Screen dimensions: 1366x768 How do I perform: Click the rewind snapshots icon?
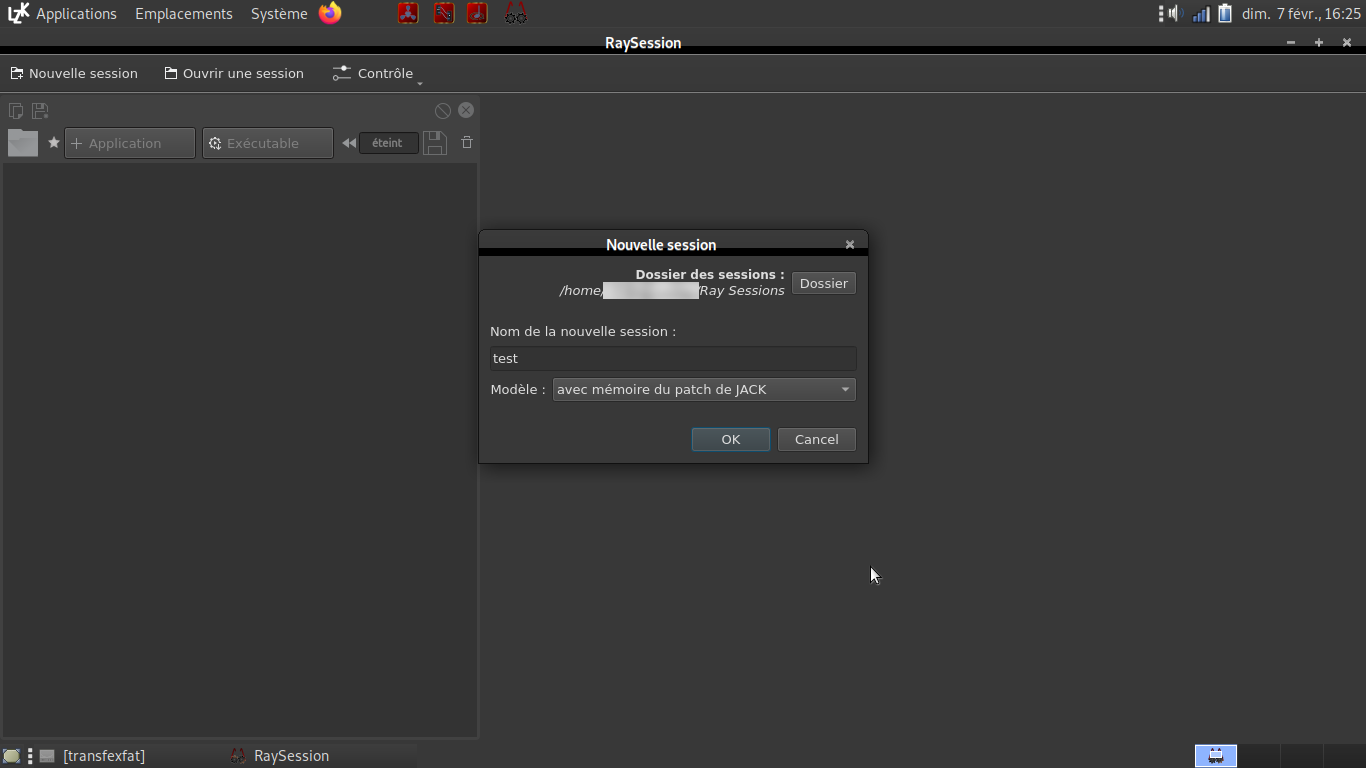[349, 143]
